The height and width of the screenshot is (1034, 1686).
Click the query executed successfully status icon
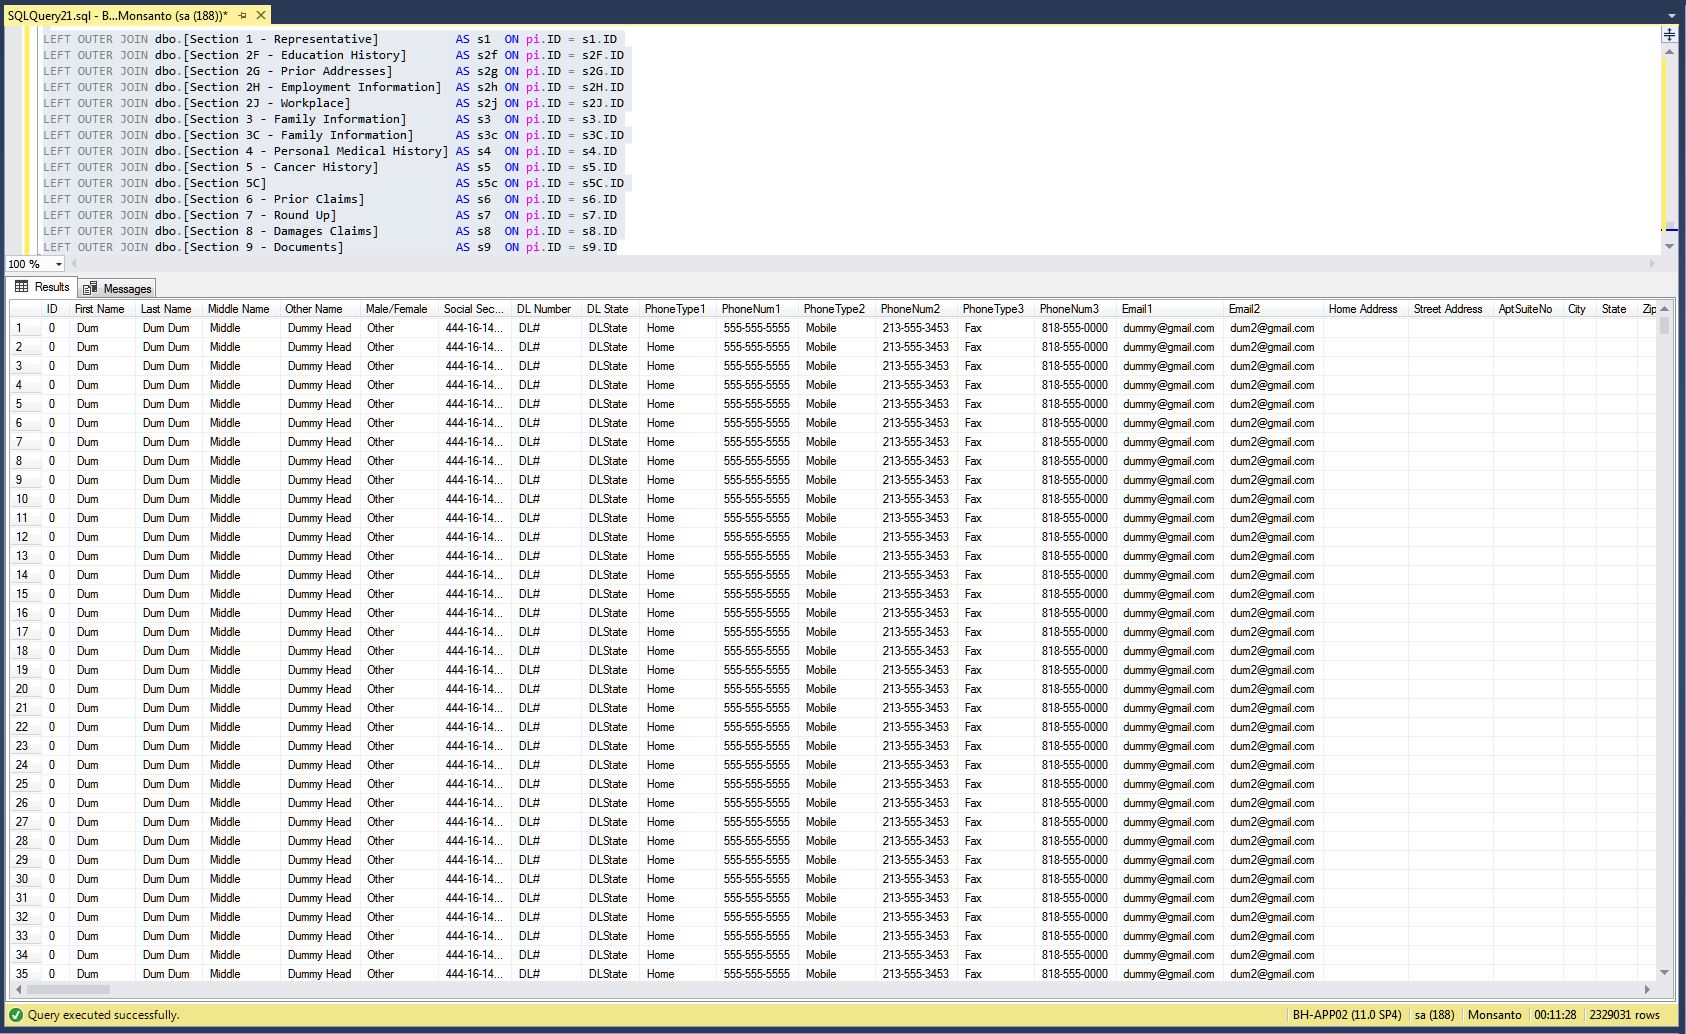coord(16,1015)
